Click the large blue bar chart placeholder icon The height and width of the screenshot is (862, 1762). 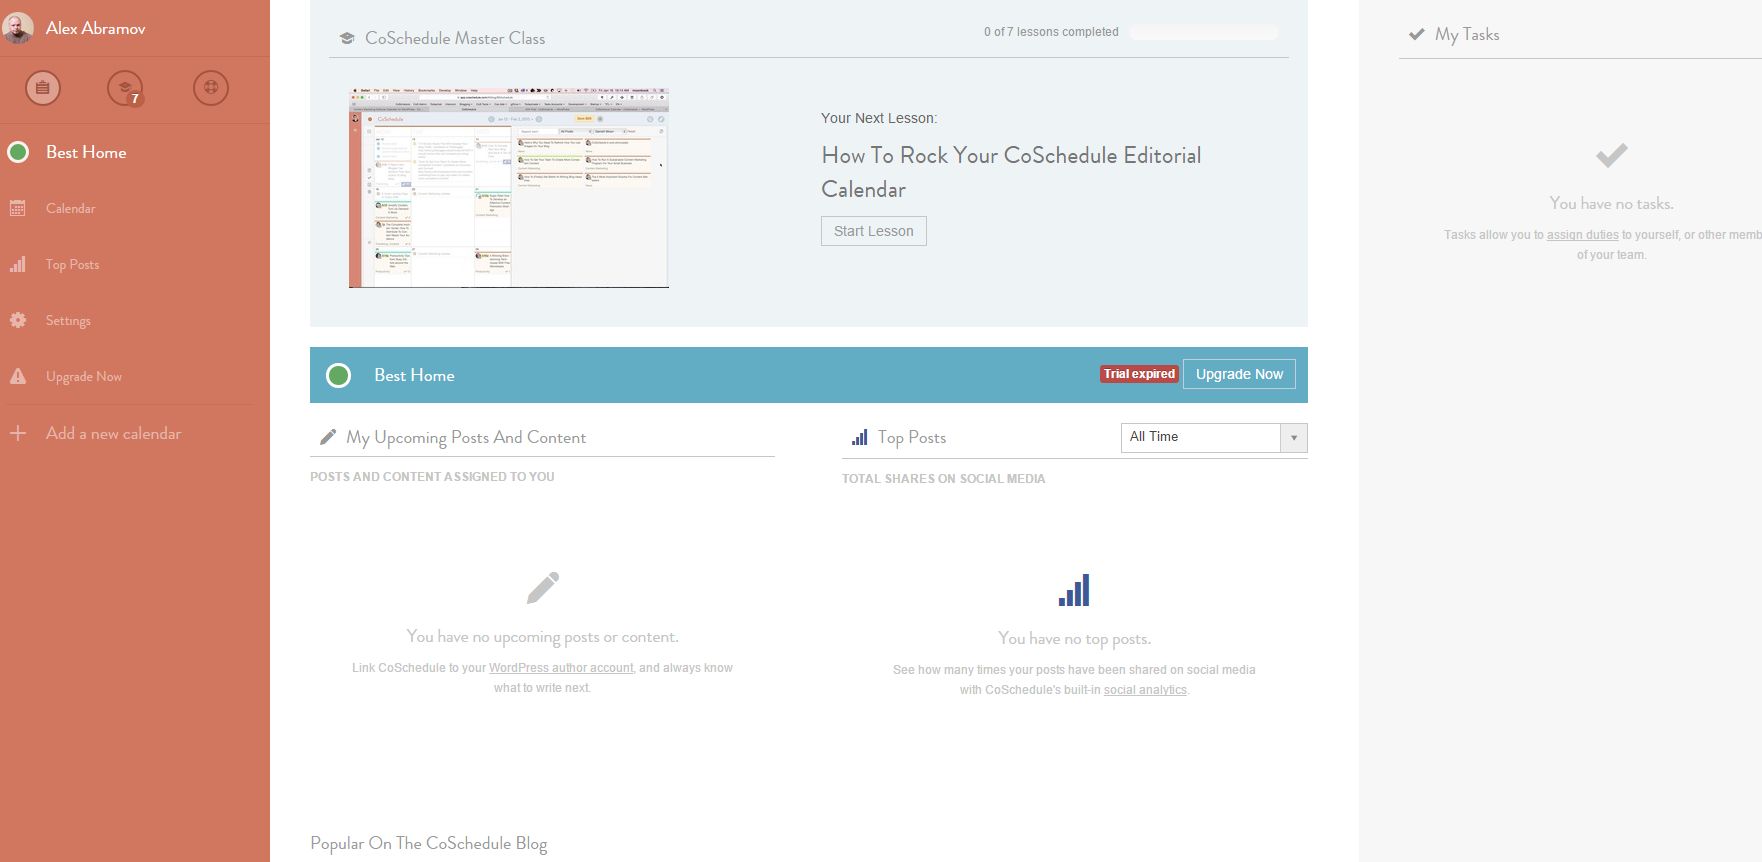click(x=1074, y=590)
